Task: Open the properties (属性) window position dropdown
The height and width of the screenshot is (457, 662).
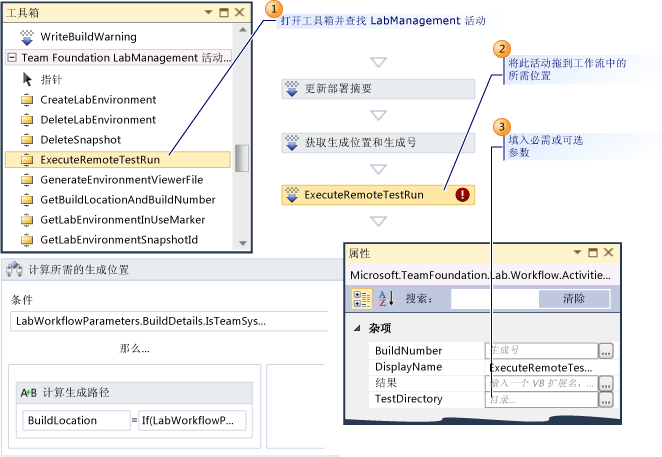Action: pos(577,253)
